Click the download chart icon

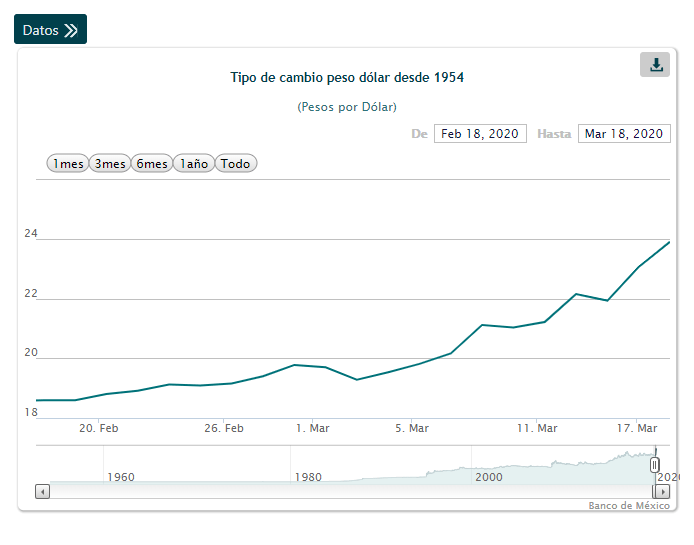[655, 65]
